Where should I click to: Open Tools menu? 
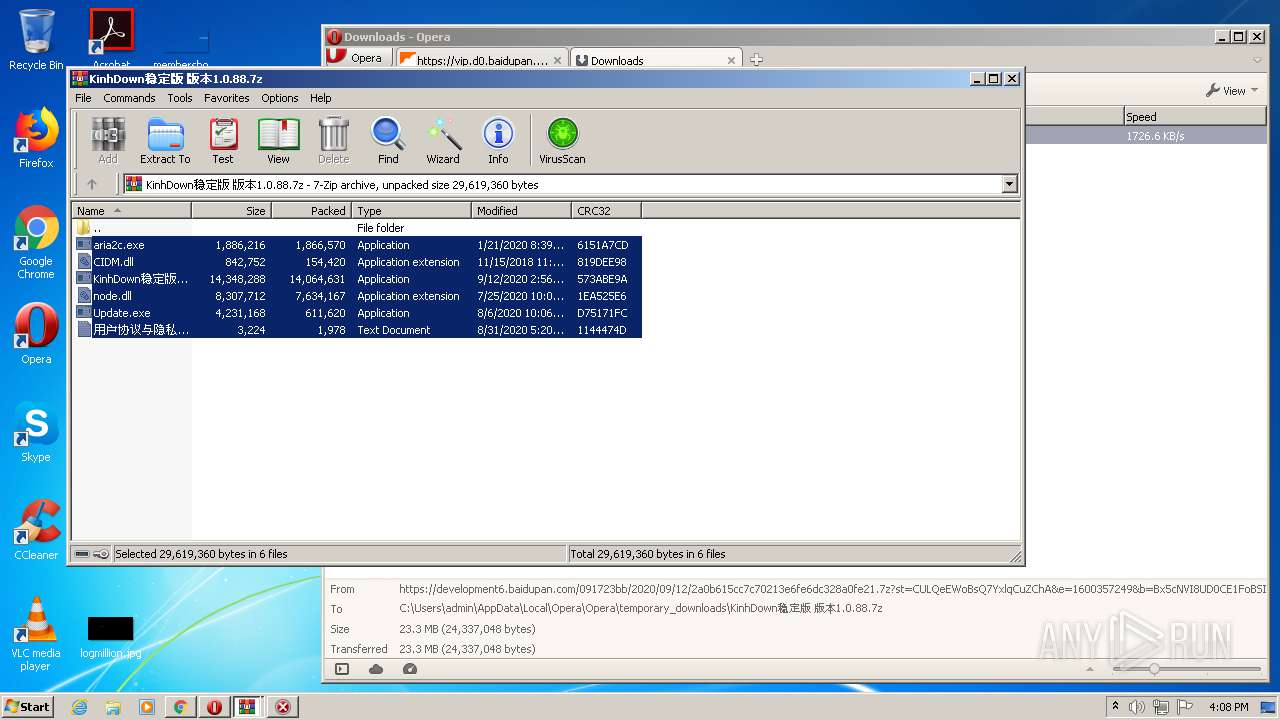180,98
